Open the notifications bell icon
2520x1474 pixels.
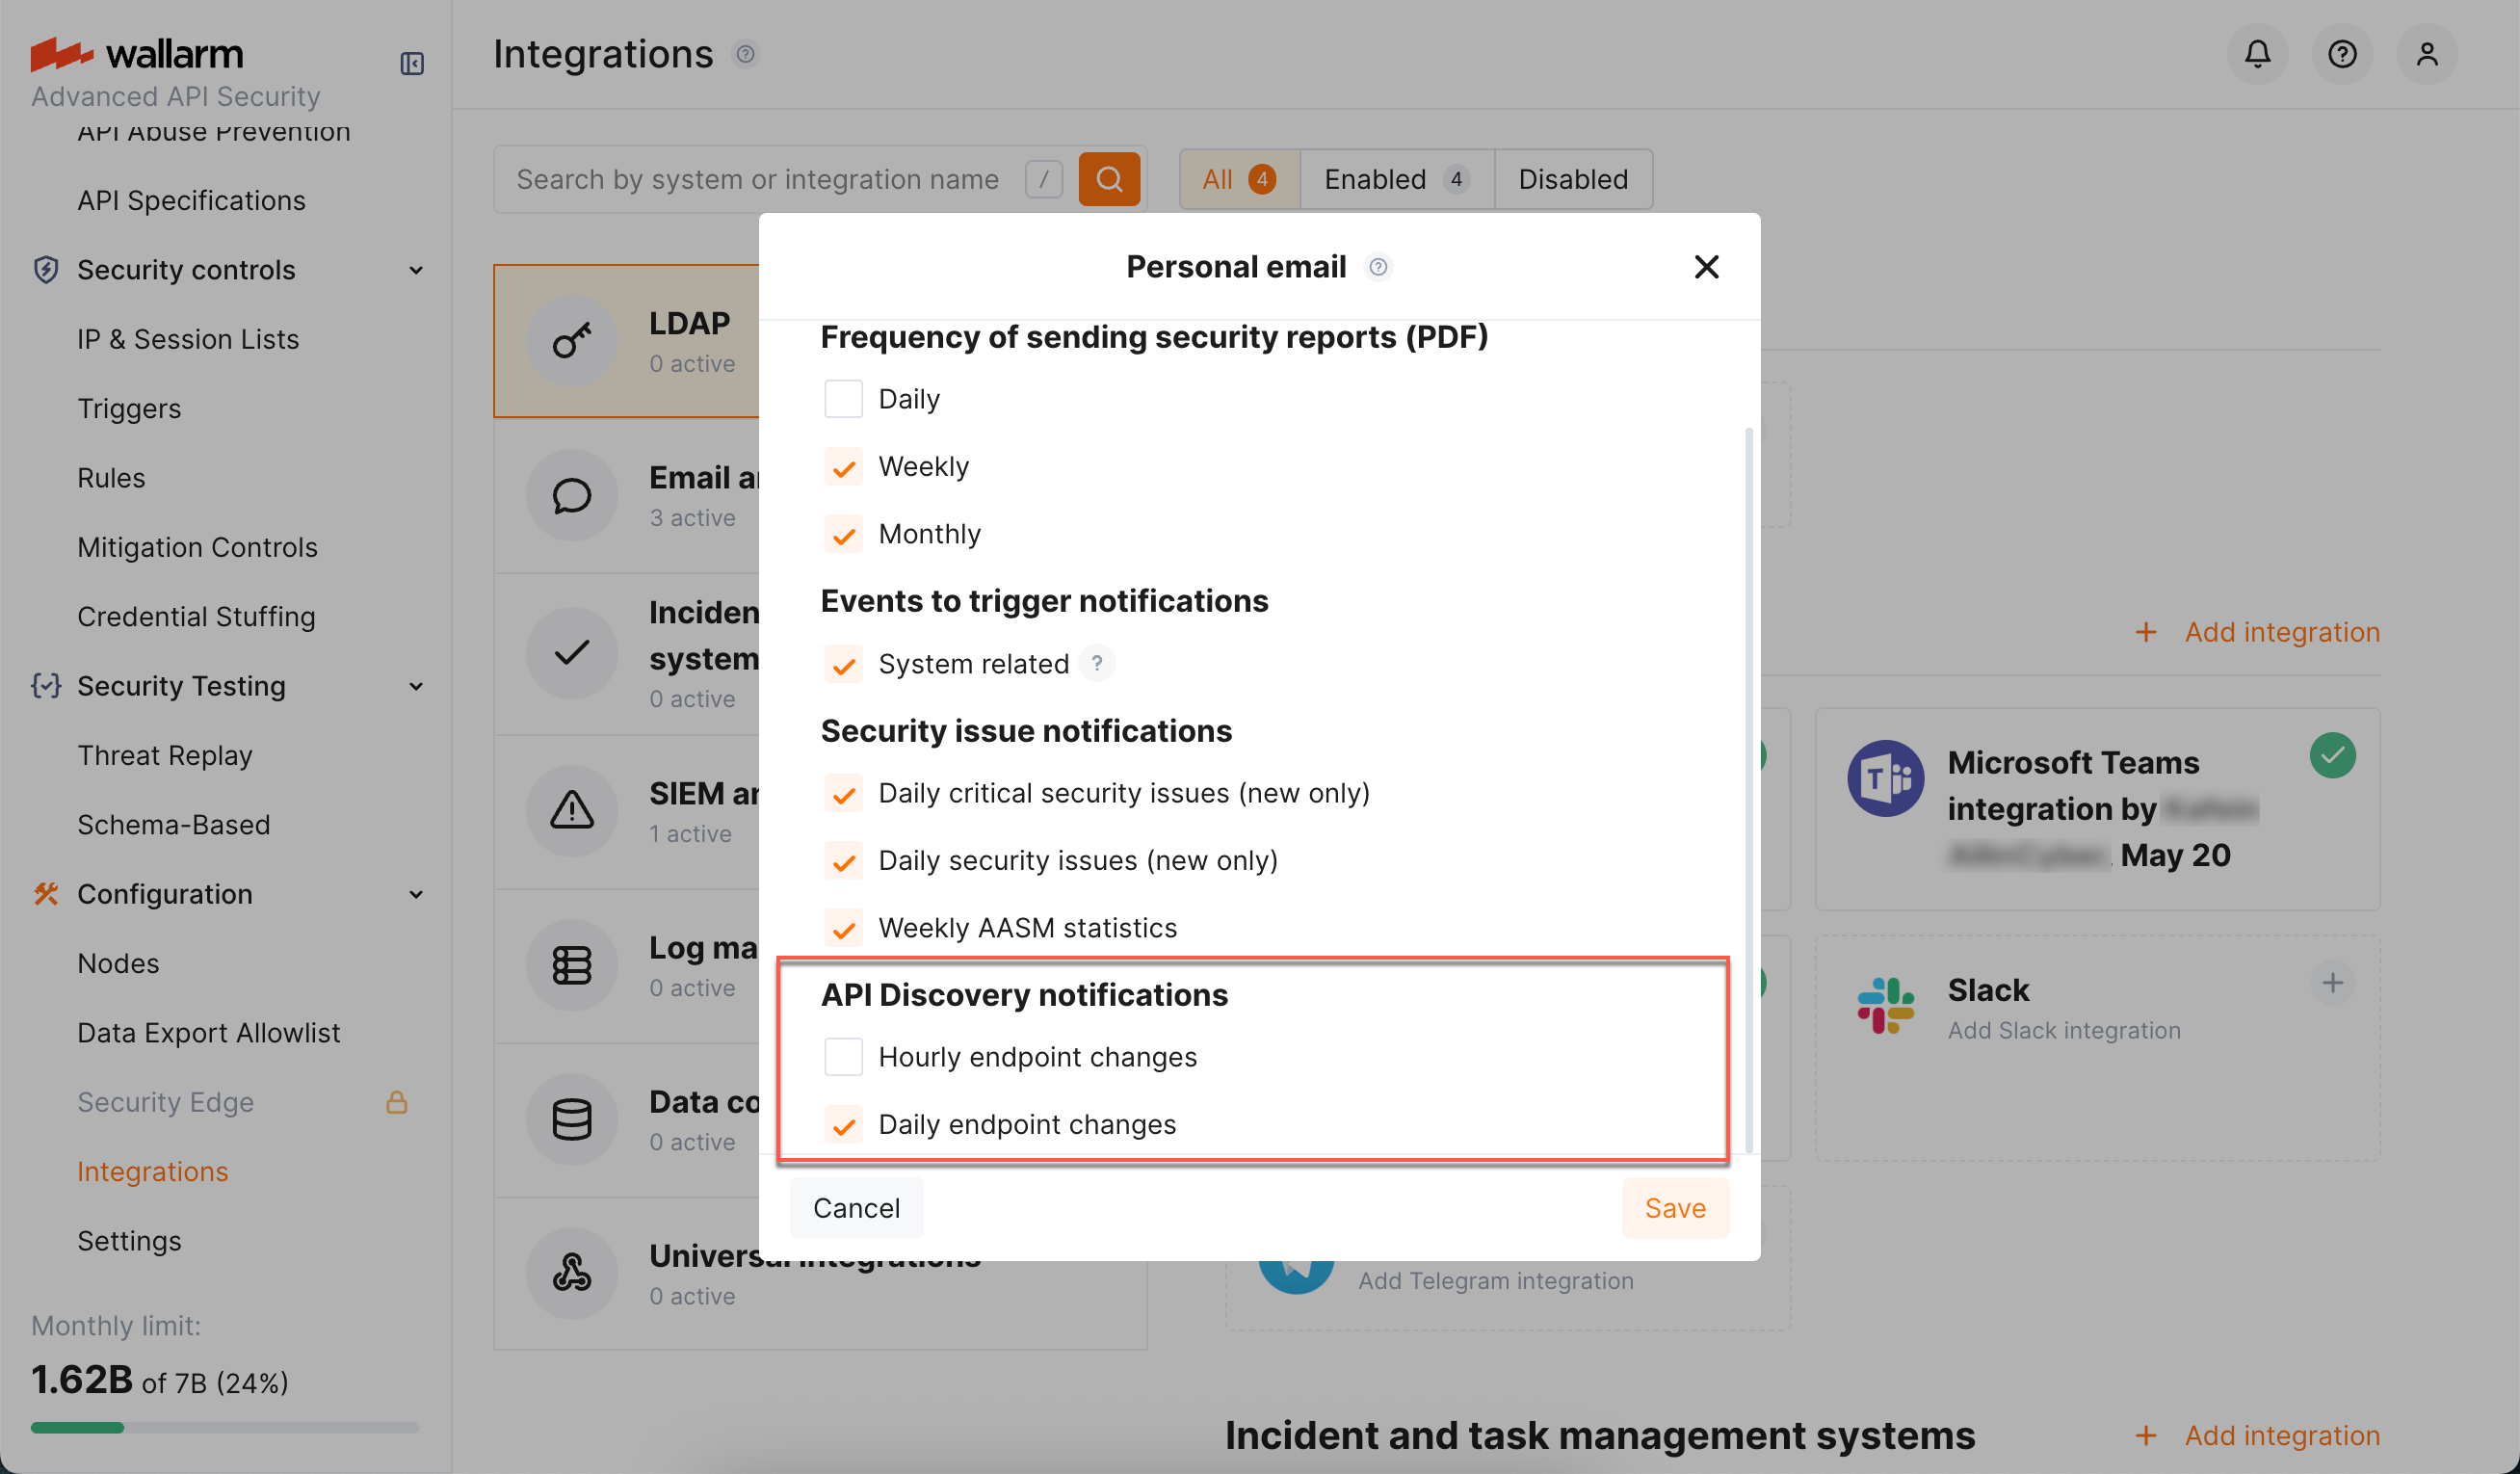pos(2257,53)
